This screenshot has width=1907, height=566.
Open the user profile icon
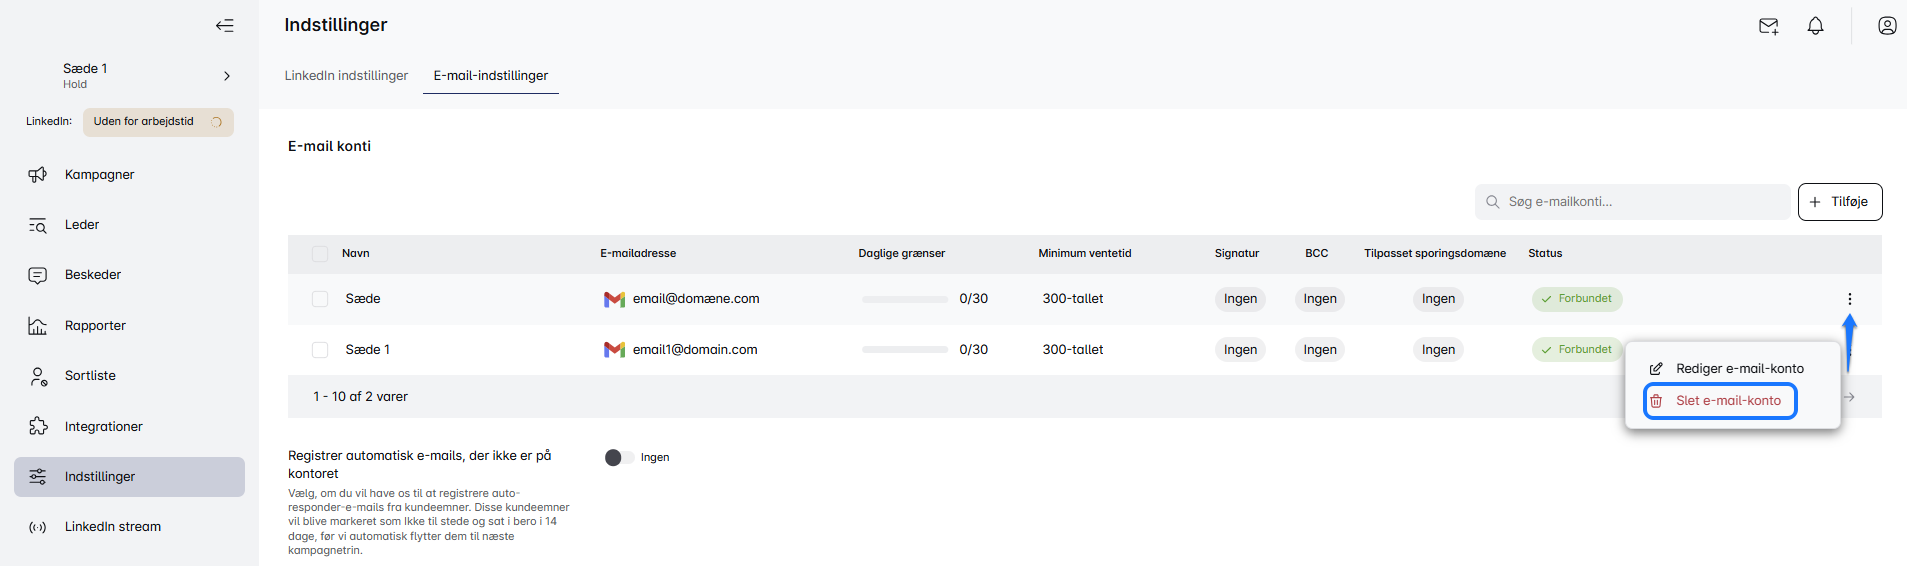[1886, 26]
